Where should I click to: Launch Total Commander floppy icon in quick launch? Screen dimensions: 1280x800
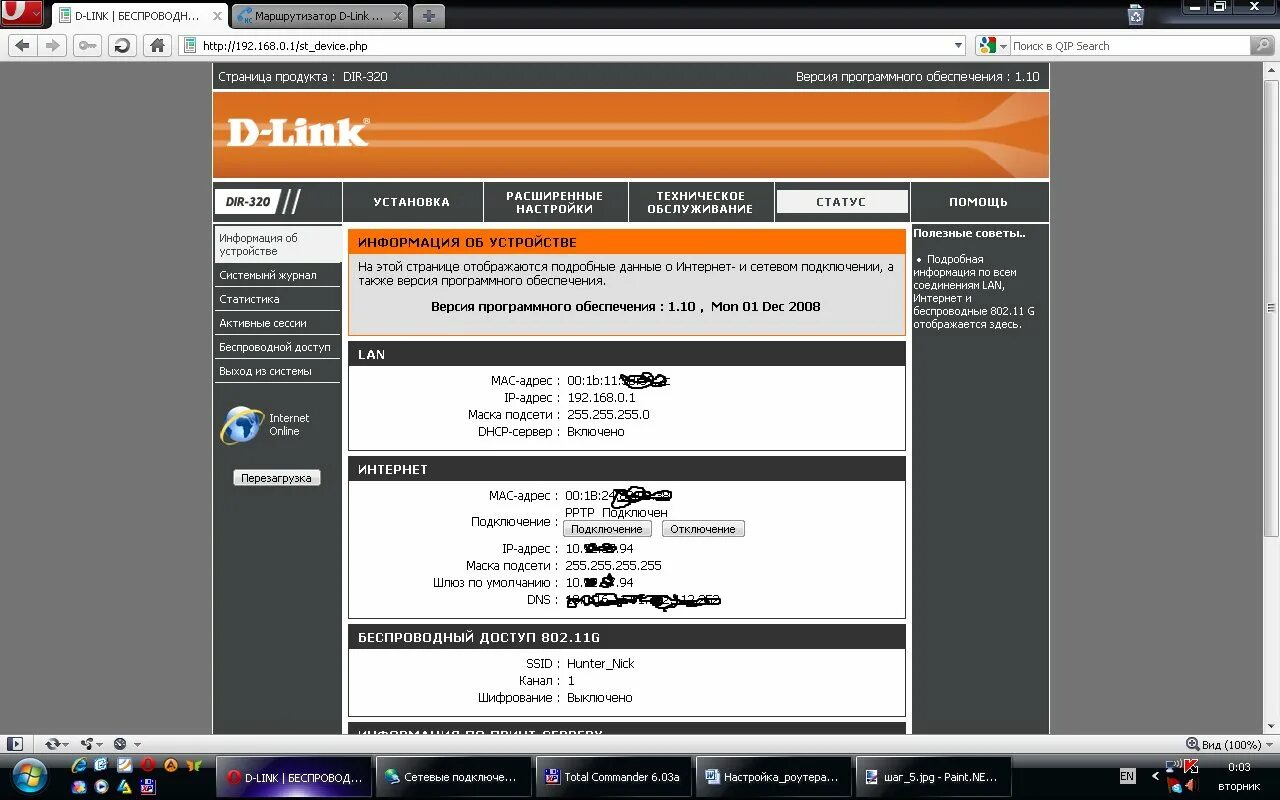tap(148, 787)
